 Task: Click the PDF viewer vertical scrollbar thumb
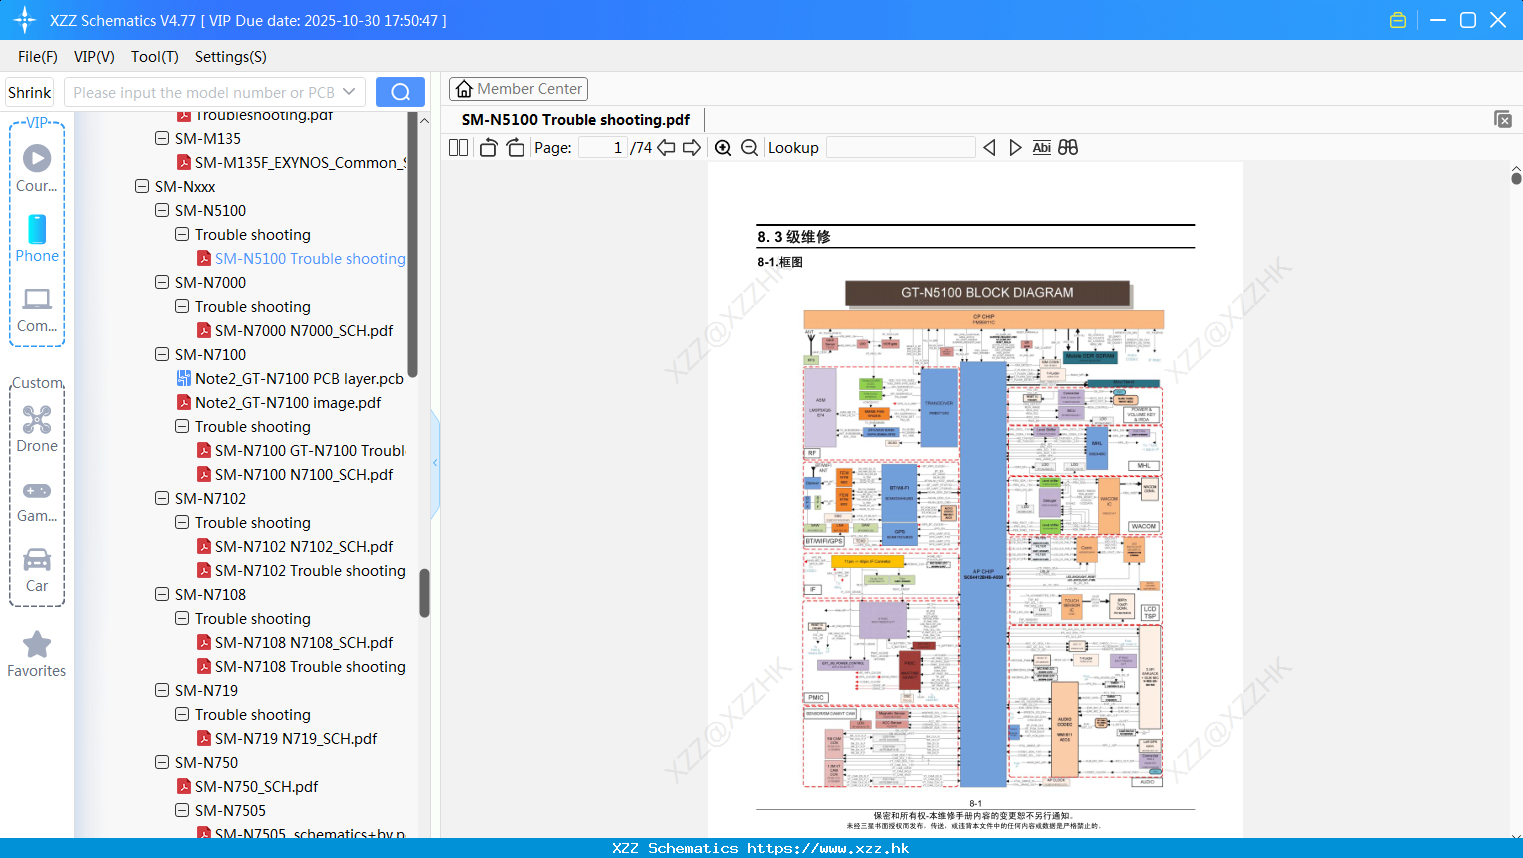point(1516,179)
